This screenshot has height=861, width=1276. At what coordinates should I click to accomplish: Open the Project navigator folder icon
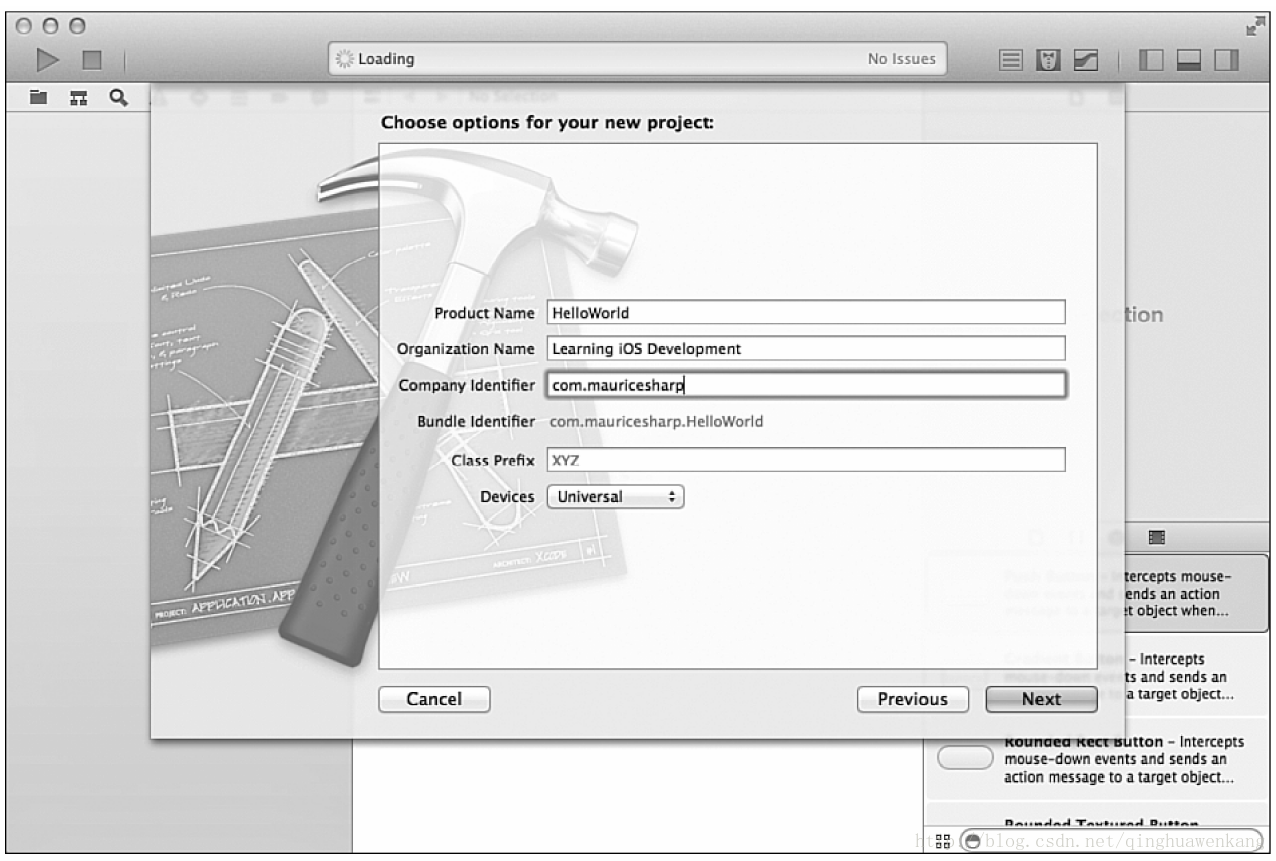point(38,97)
